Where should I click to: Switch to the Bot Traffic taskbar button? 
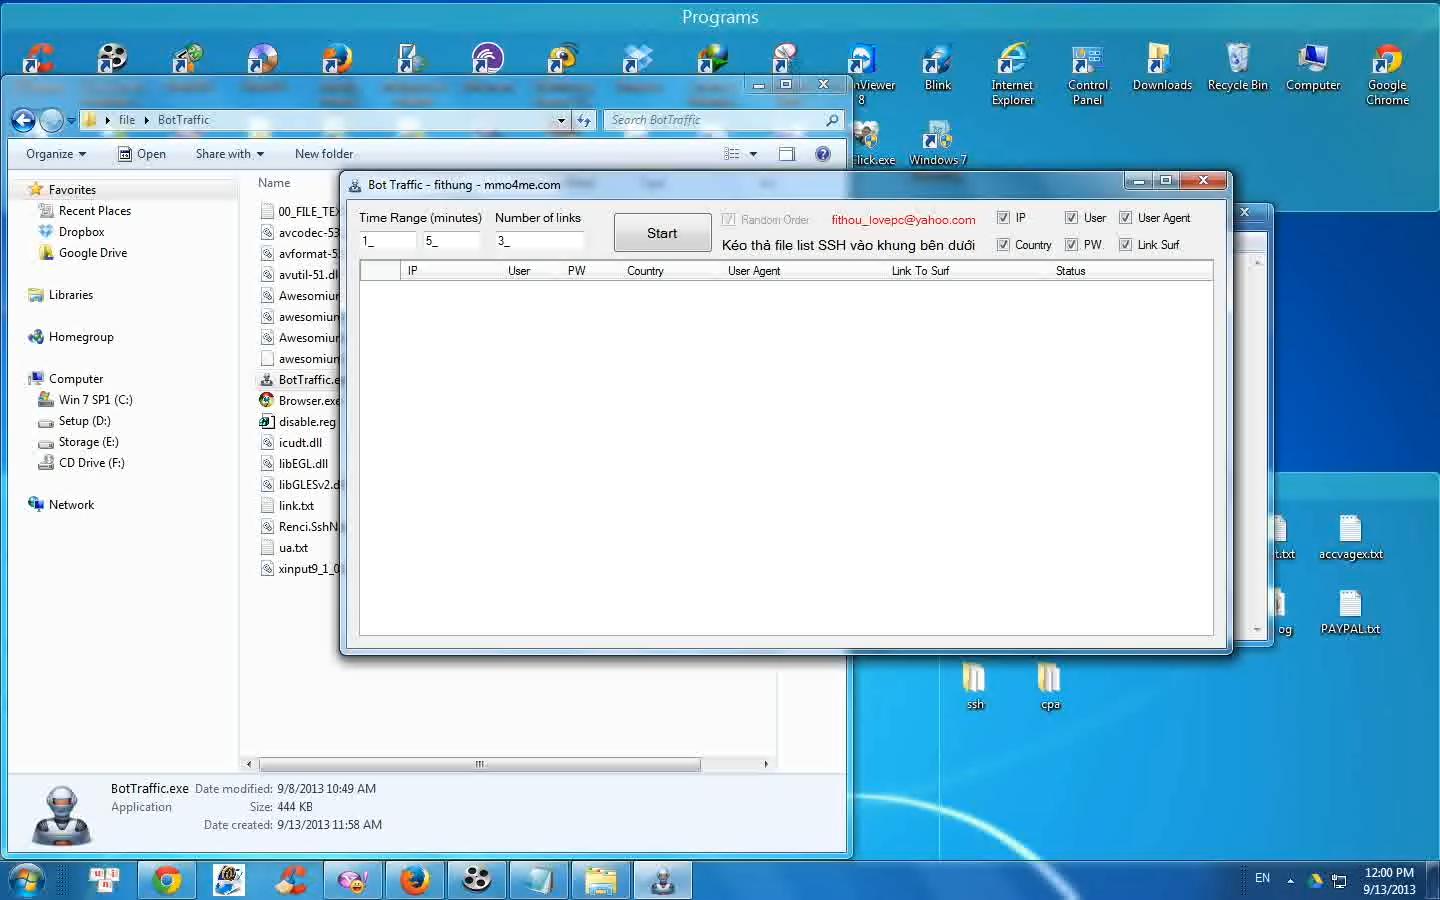[663, 880]
